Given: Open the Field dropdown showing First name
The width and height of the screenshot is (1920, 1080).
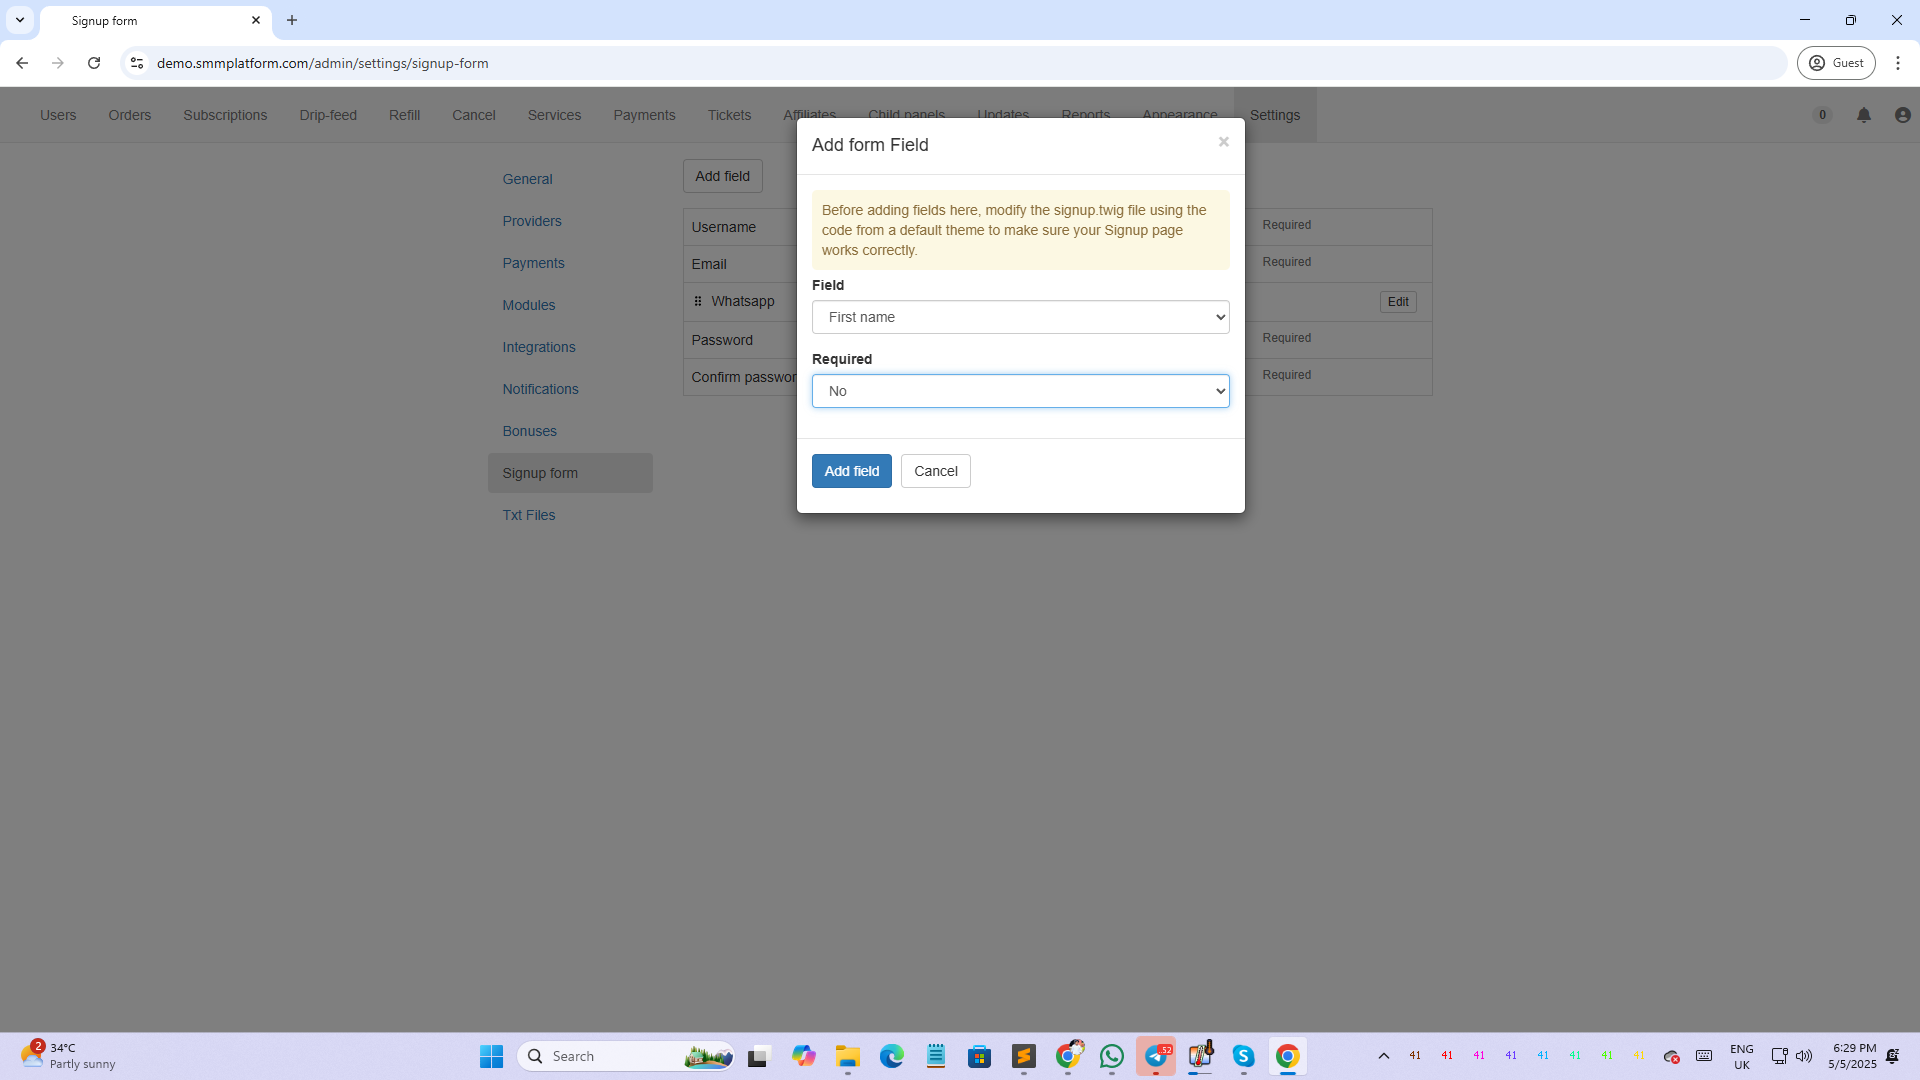Looking at the screenshot, I should 1020,317.
